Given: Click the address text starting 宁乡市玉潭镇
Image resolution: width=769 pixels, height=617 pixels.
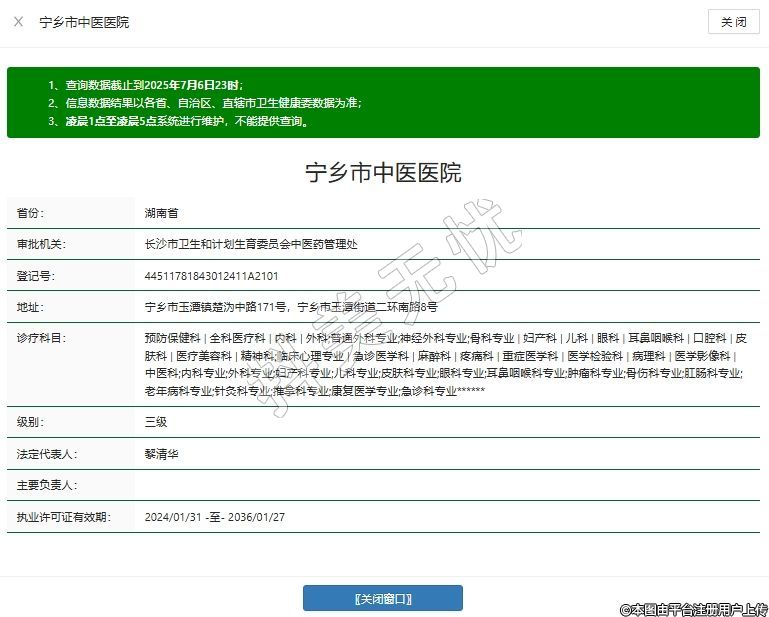Looking at the screenshot, I should click(x=291, y=306).
